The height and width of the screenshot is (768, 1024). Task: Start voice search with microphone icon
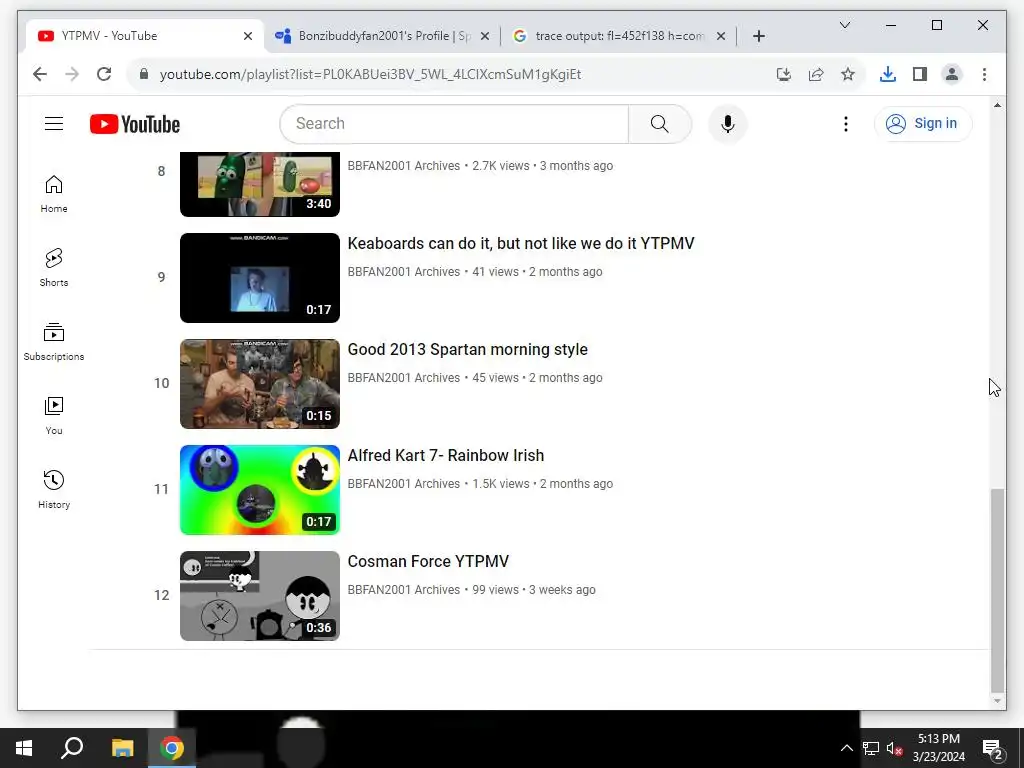coord(728,124)
